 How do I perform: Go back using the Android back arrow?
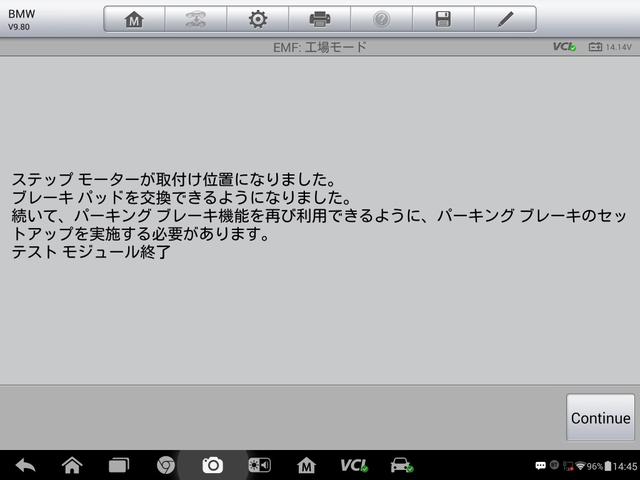pos(25,465)
